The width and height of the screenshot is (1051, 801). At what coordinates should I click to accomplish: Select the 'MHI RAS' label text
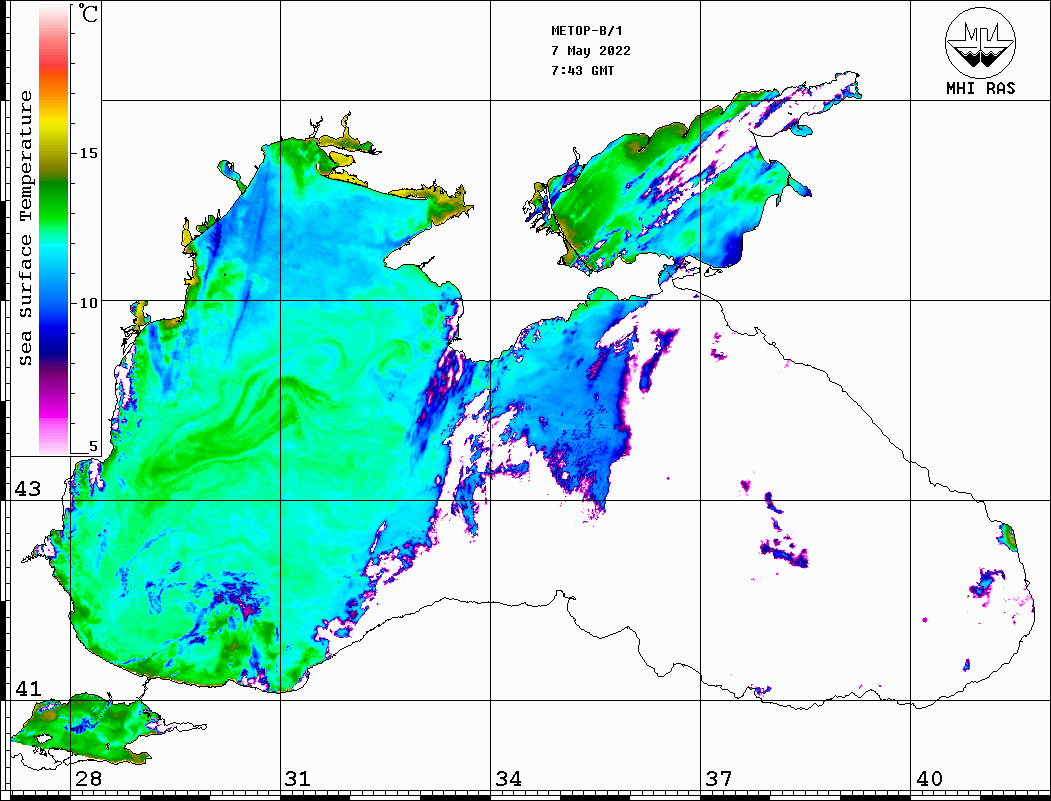(x=981, y=88)
